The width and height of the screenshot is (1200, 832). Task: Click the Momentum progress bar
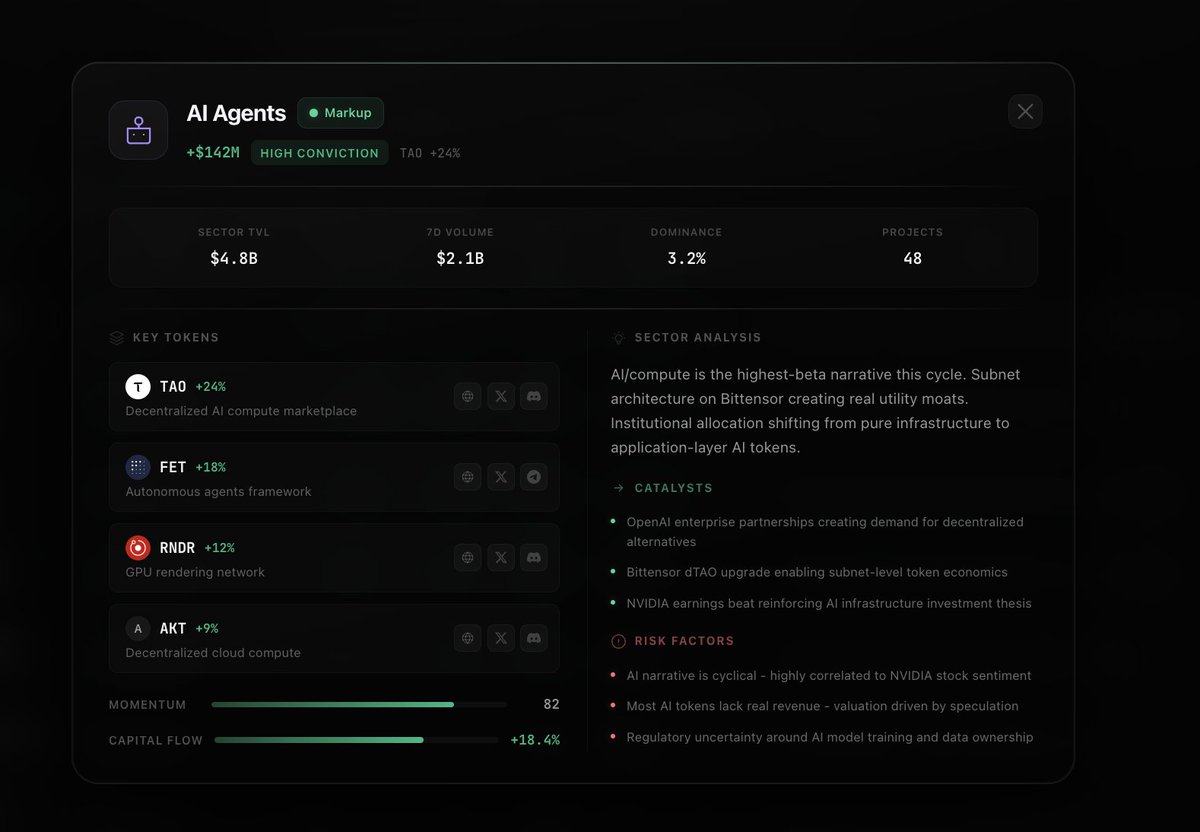(x=359, y=705)
